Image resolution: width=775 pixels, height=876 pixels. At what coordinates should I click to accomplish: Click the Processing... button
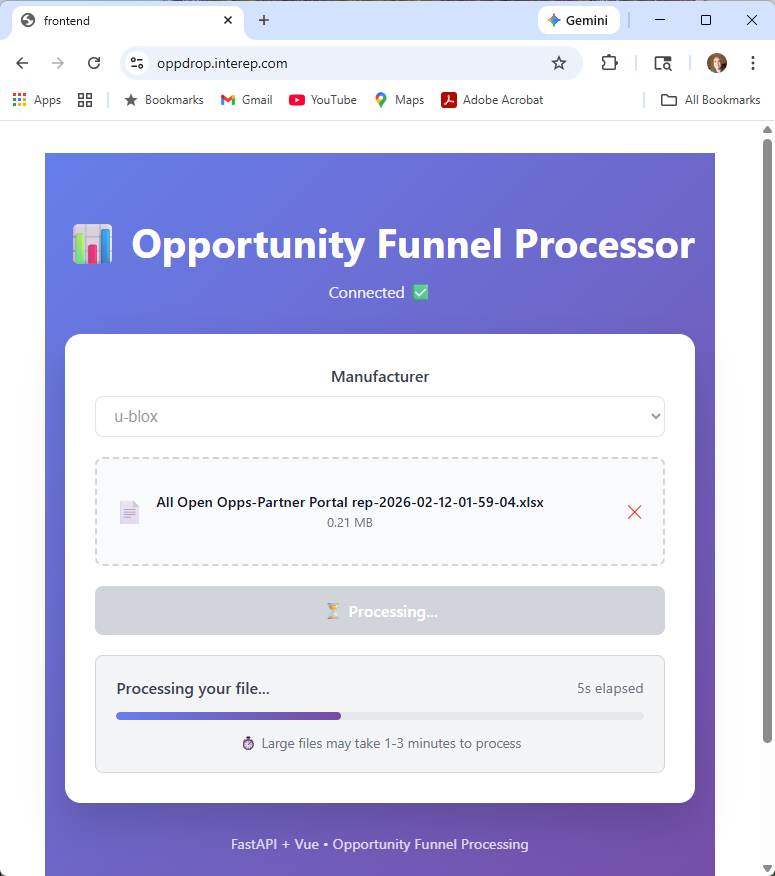(380, 611)
